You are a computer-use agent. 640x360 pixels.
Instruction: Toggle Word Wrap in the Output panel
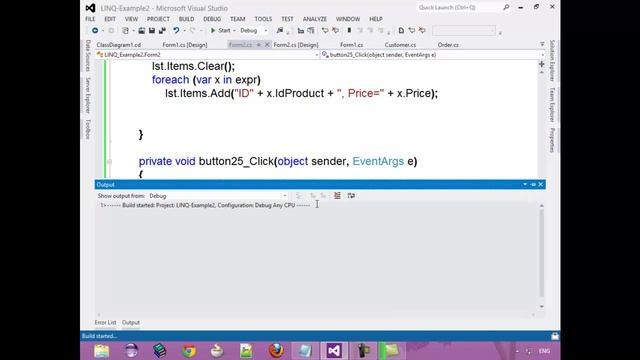click(351, 196)
